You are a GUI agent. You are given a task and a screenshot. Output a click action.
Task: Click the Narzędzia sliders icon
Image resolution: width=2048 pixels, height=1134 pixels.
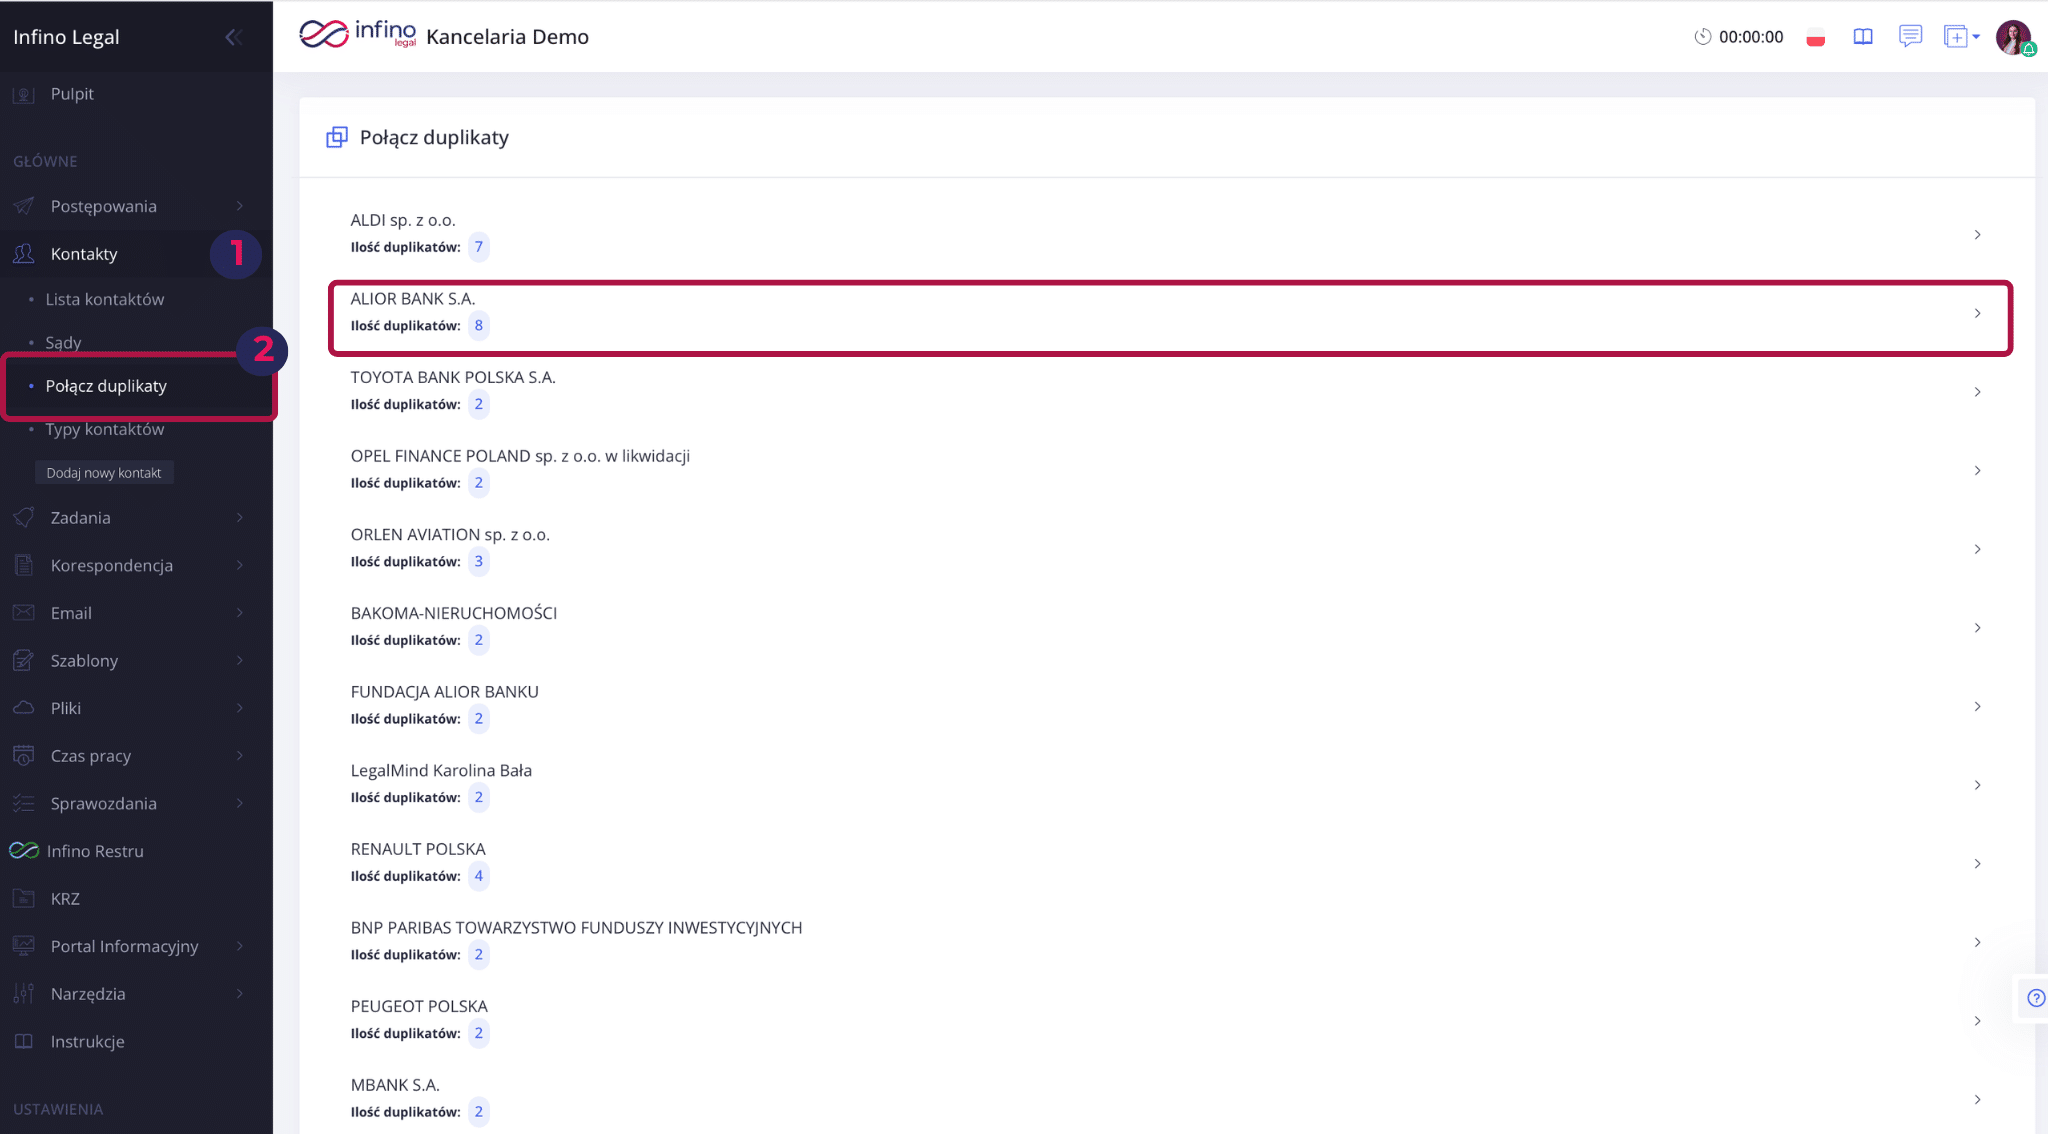[x=24, y=994]
